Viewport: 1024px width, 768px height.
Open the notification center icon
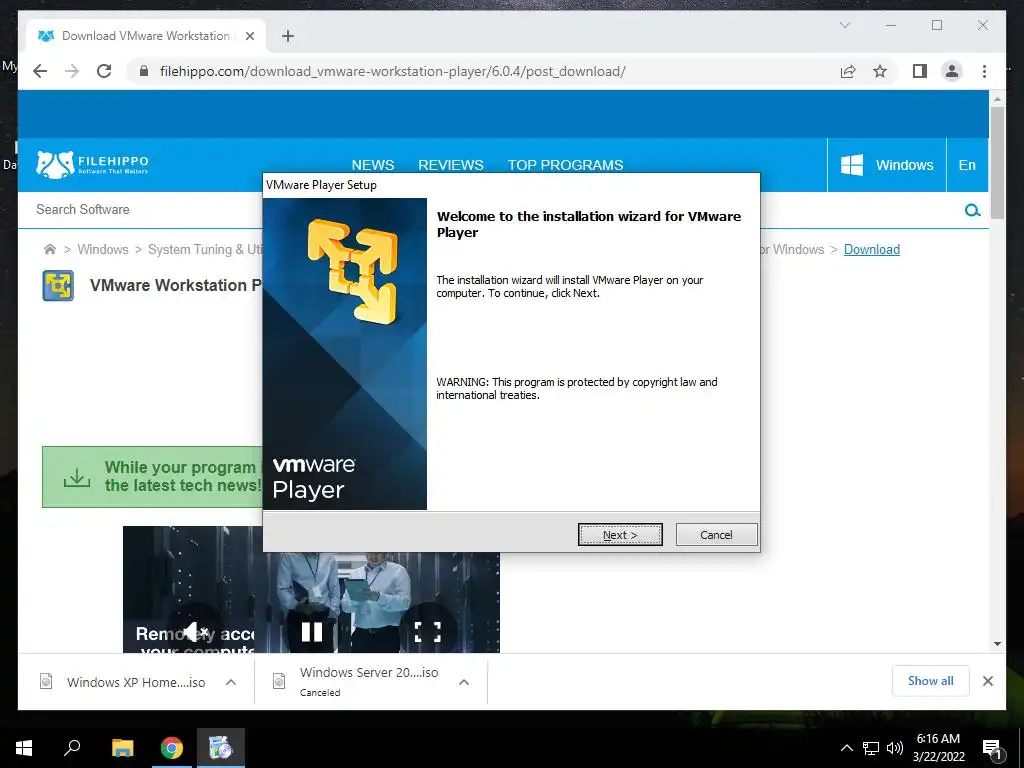click(992, 748)
